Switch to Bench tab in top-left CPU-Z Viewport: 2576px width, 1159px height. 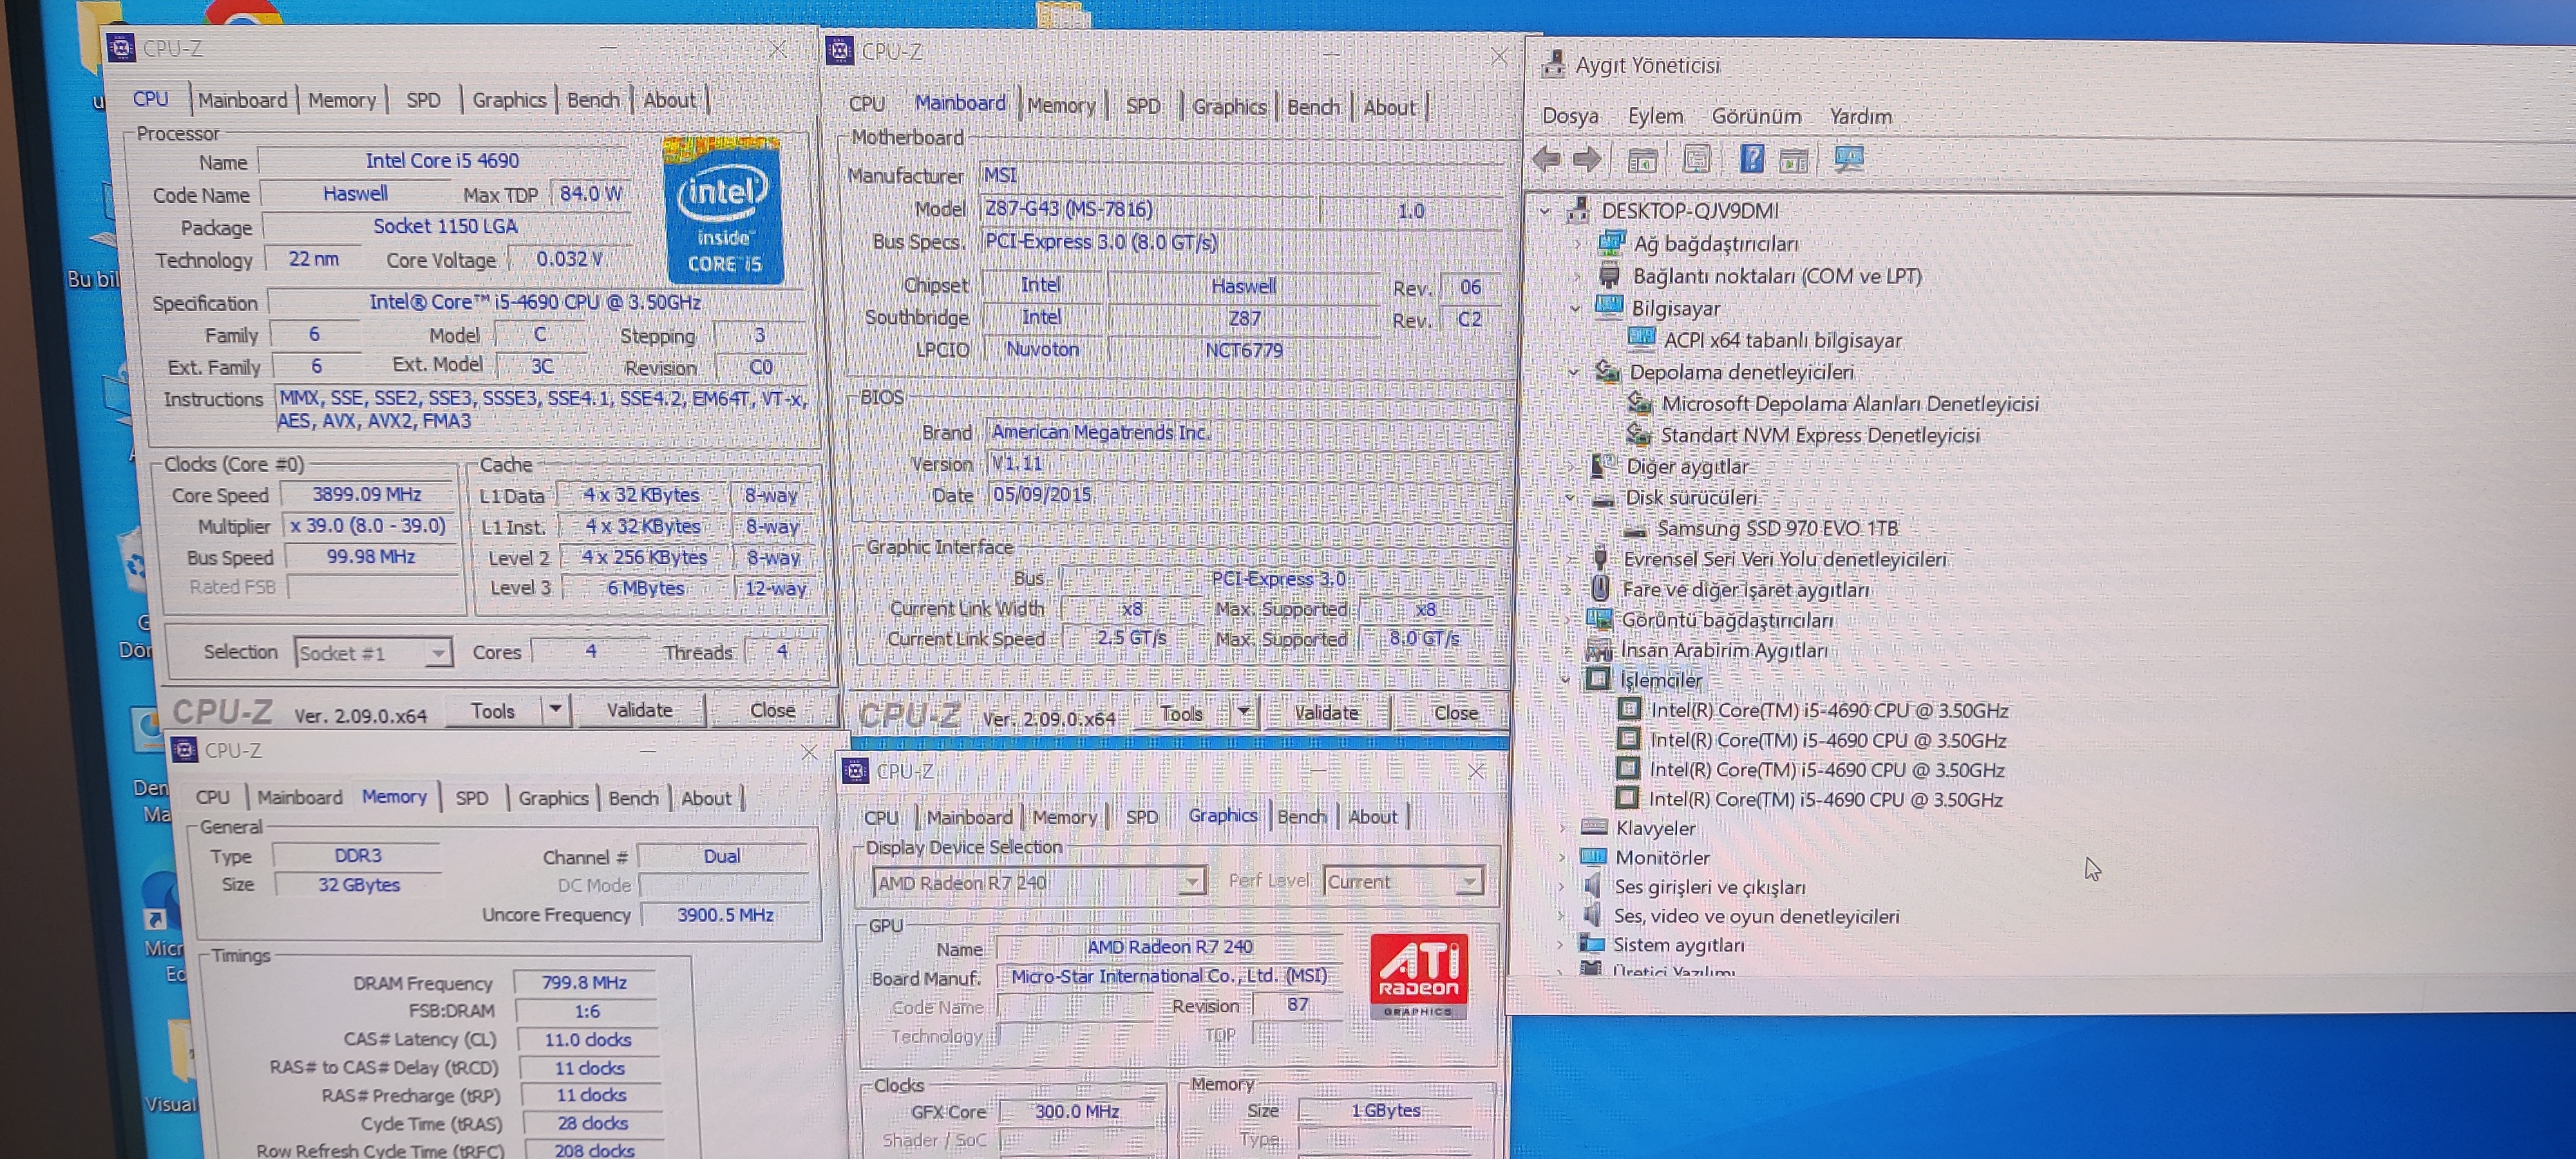coord(593,100)
